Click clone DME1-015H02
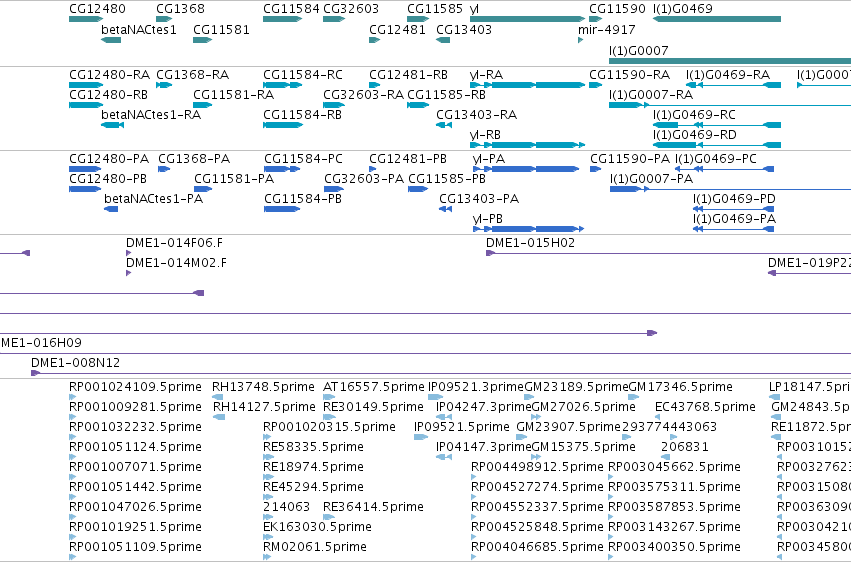This screenshot has height=562, width=851. tap(530, 242)
